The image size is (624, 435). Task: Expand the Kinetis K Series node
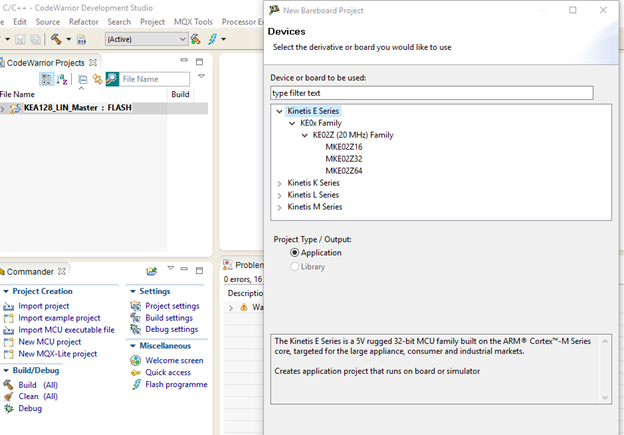[x=279, y=183]
